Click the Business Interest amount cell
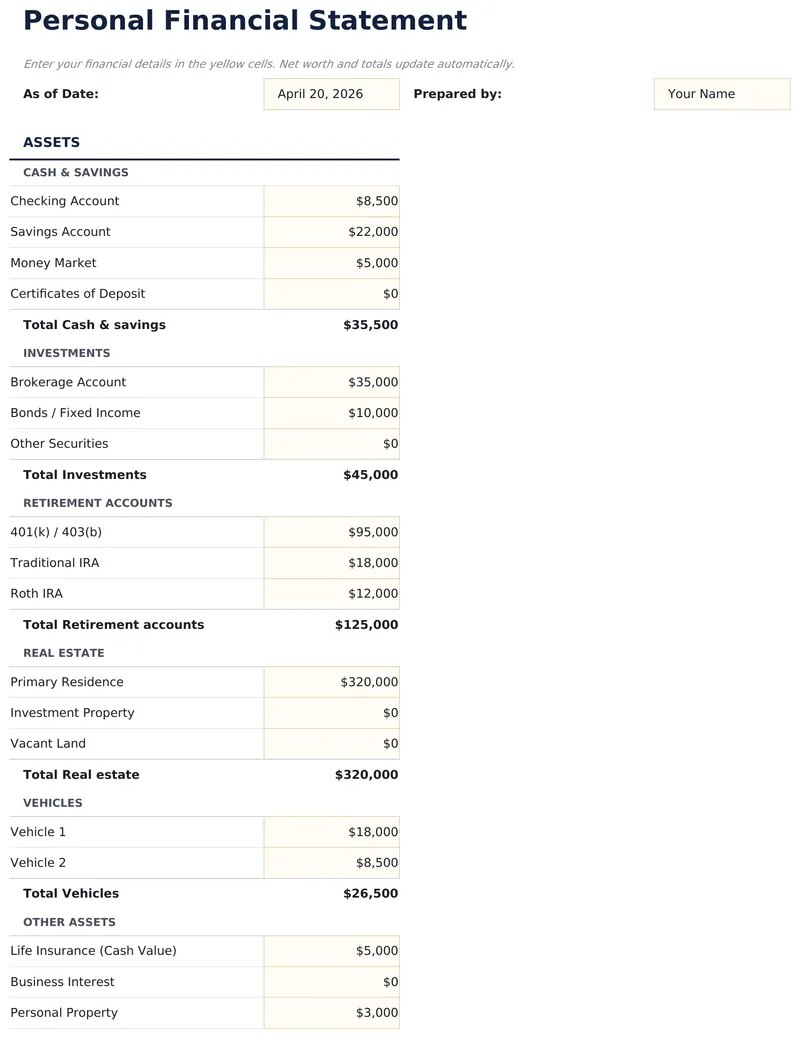 tap(331, 981)
